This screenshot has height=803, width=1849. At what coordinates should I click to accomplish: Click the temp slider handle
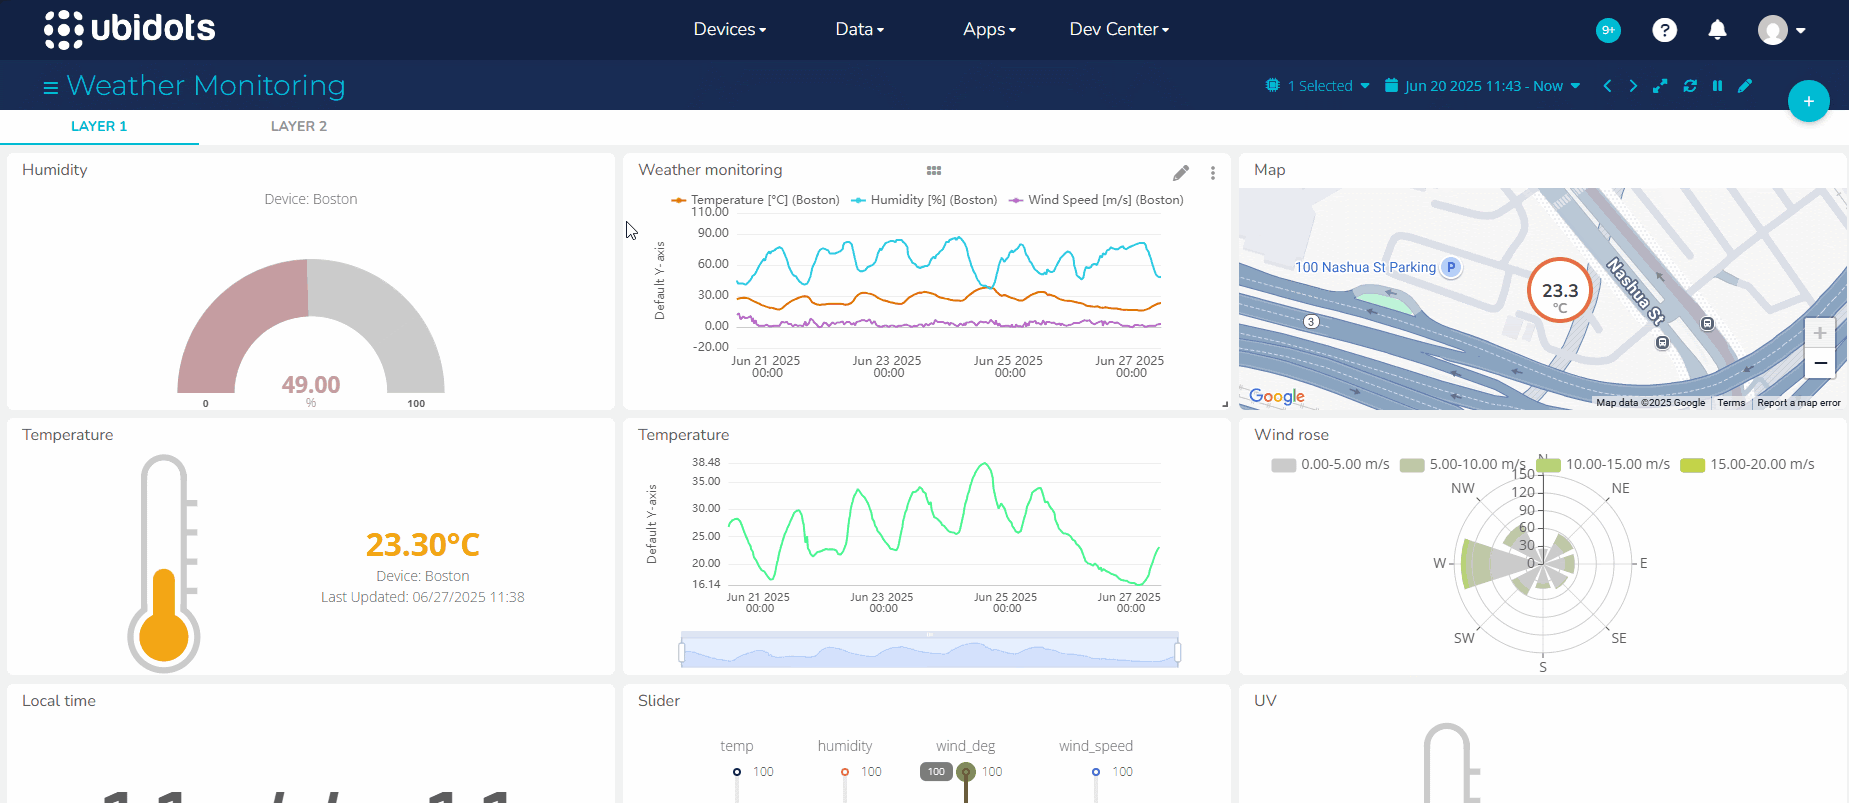coord(737,772)
